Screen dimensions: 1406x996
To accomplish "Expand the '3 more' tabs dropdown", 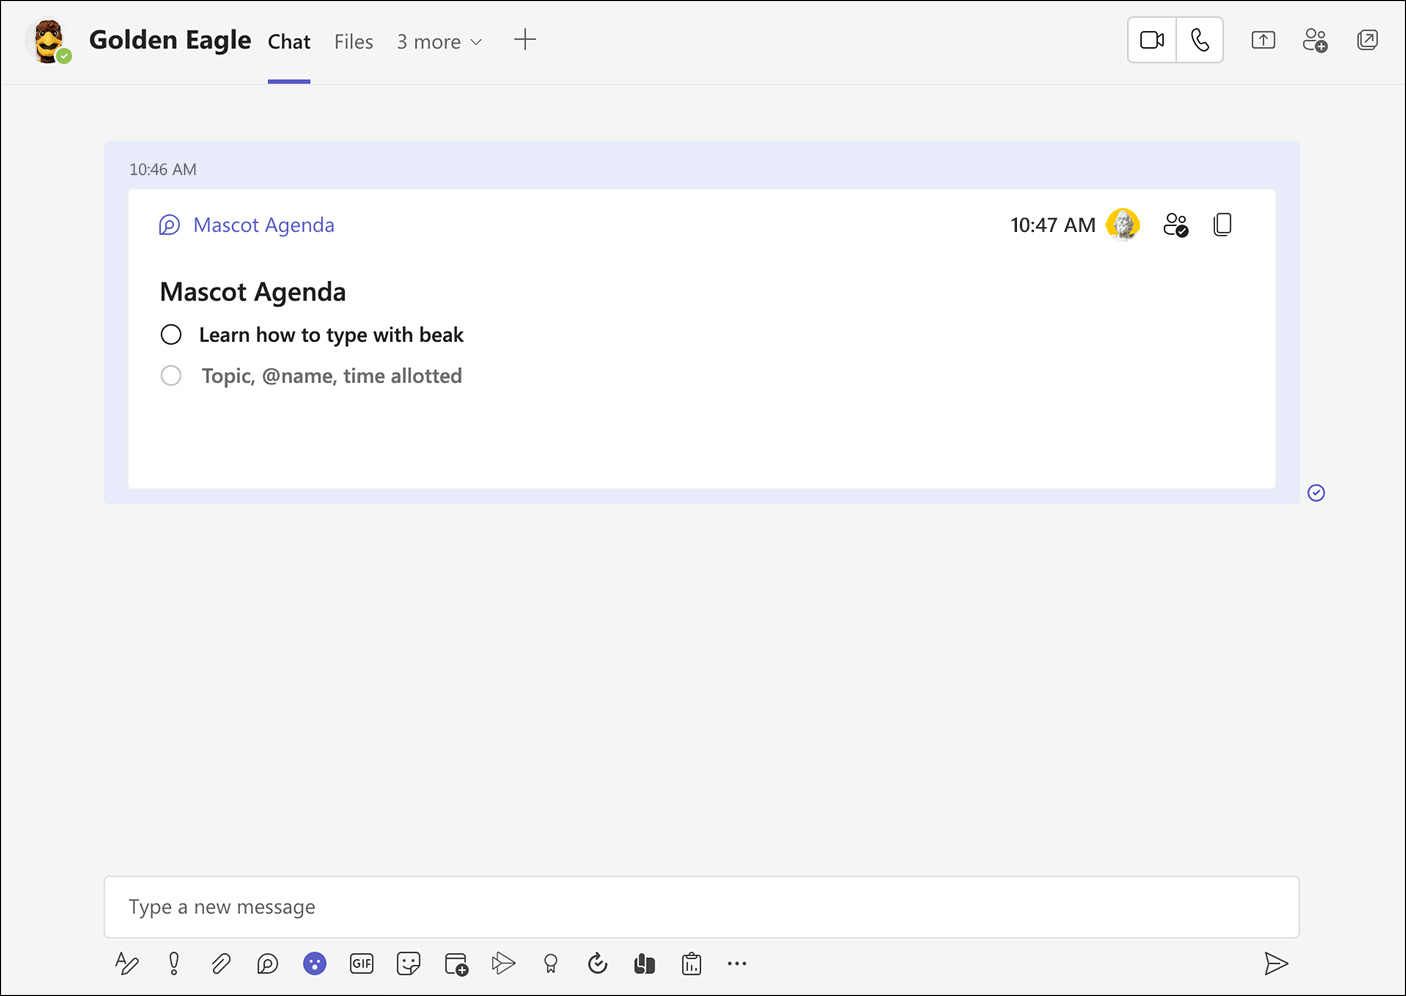I will pyautogui.click(x=439, y=42).
